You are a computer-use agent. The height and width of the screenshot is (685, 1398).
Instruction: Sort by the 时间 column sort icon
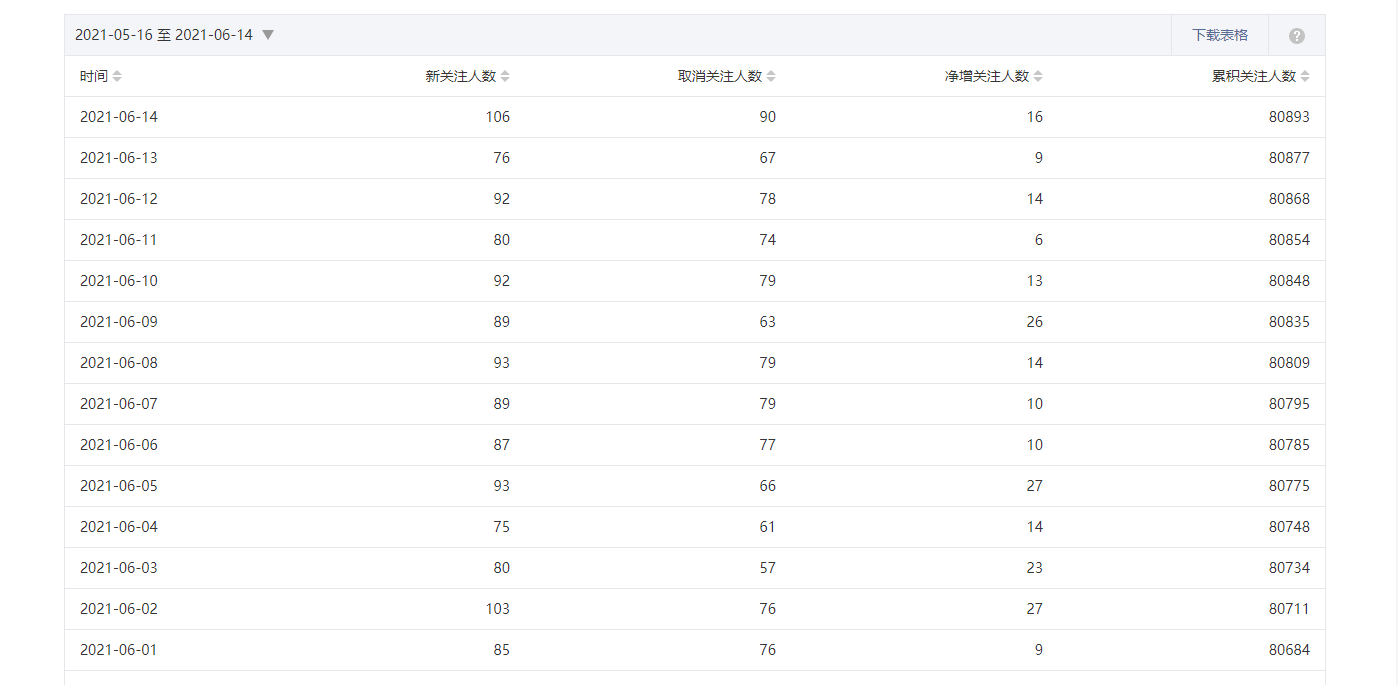(117, 77)
